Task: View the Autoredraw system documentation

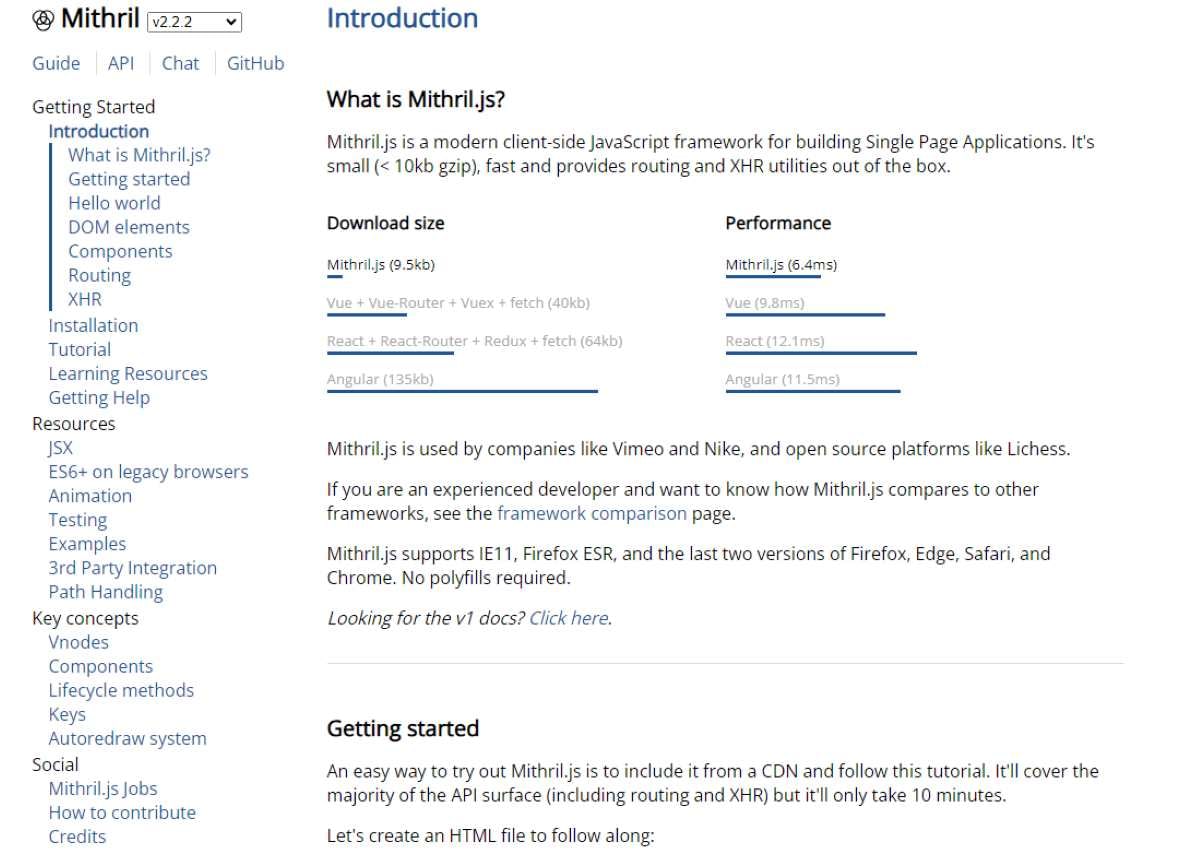Action: 127,738
